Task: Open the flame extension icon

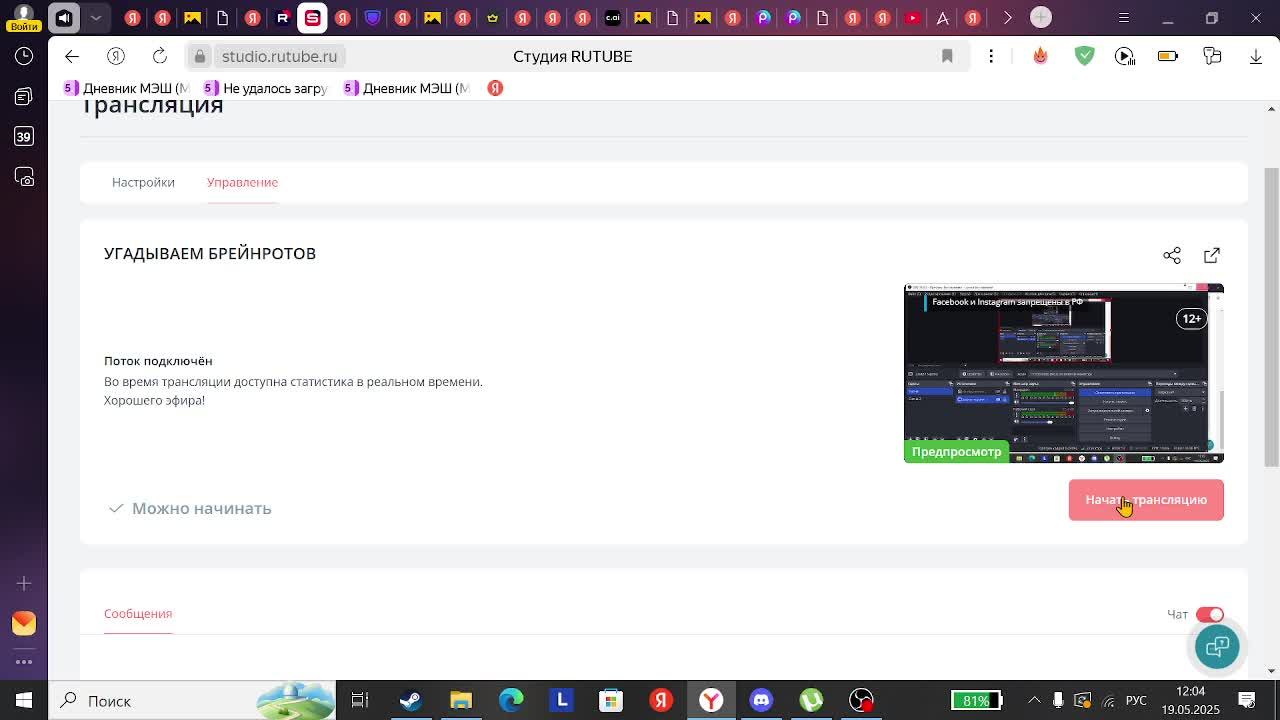Action: (1041, 56)
